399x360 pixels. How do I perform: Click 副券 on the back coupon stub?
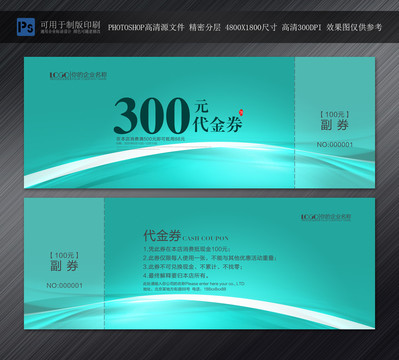point(64,266)
